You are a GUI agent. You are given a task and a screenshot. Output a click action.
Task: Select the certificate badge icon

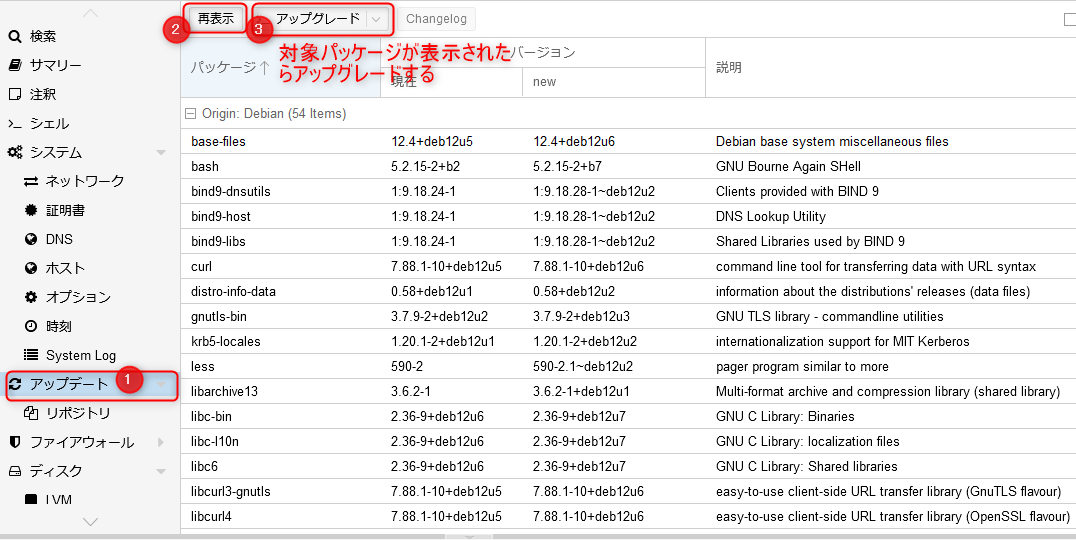pyautogui.click(x=31, y=211)
